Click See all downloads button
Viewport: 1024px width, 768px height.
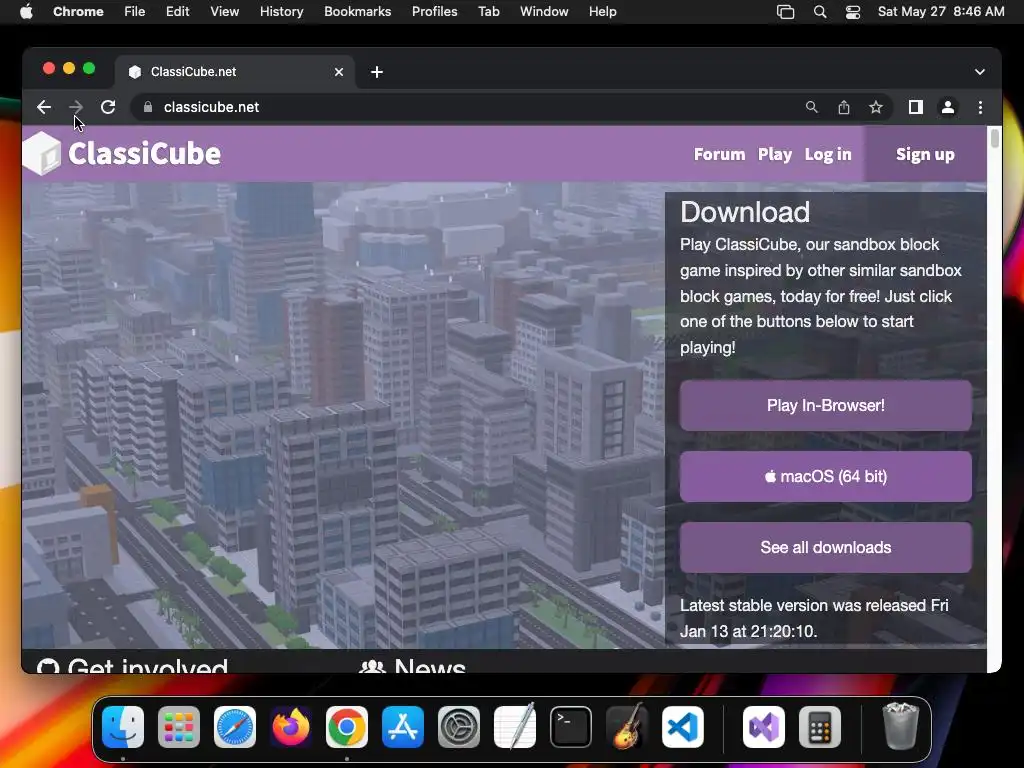click(x=825, y=547)
